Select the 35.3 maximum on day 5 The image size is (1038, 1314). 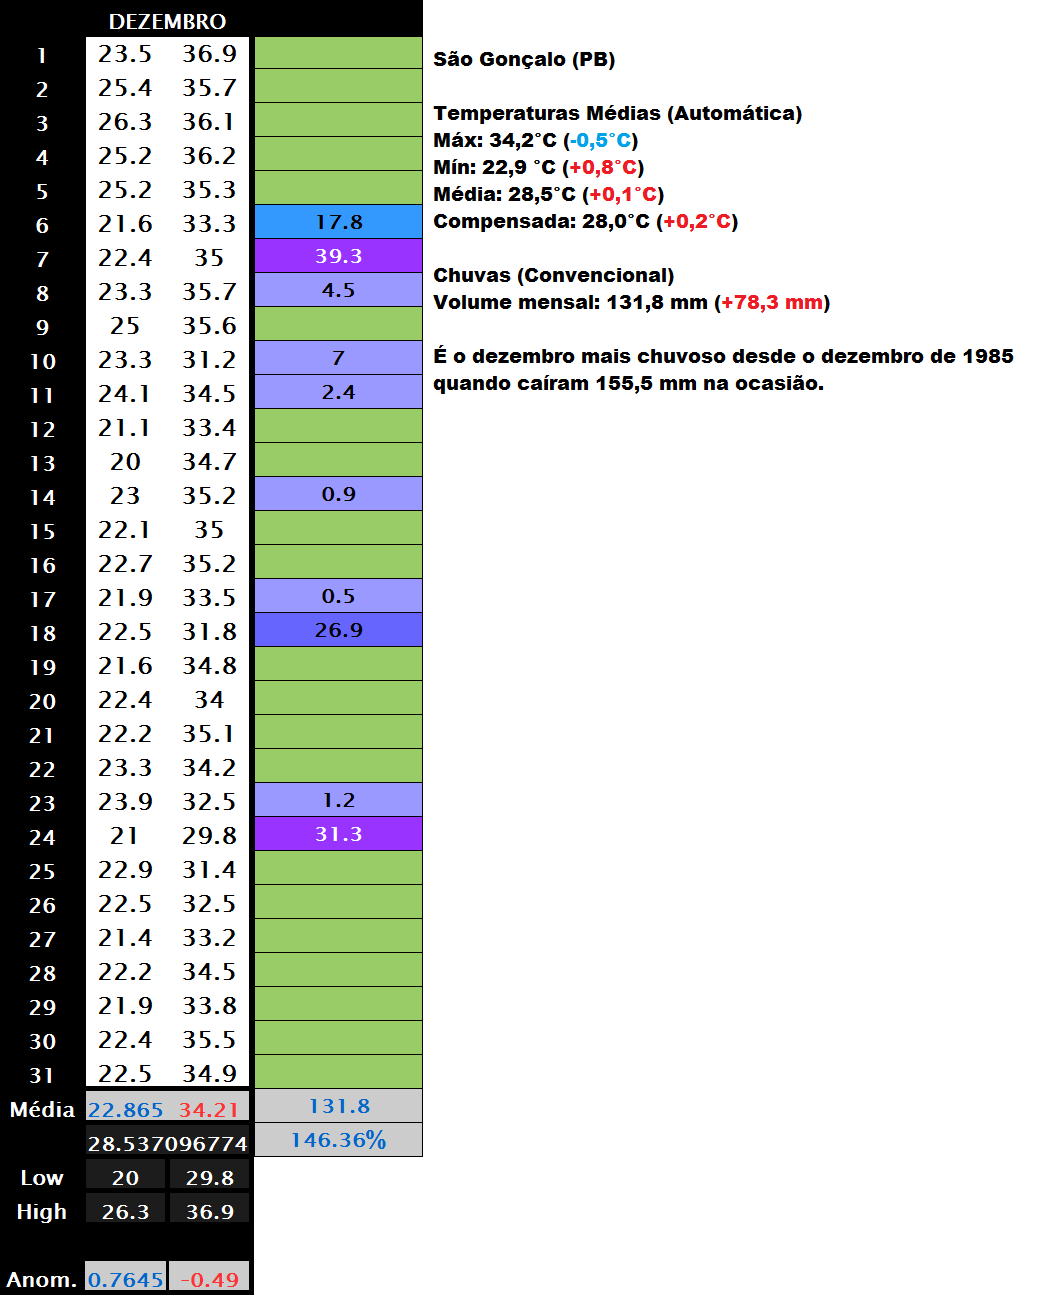click(209, 189)
